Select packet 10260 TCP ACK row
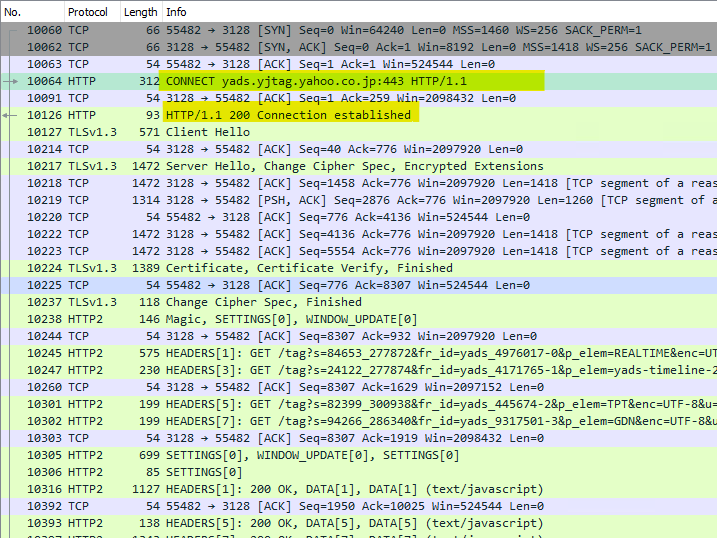Screen dimensions: 717x538 (x=358, y=387)
